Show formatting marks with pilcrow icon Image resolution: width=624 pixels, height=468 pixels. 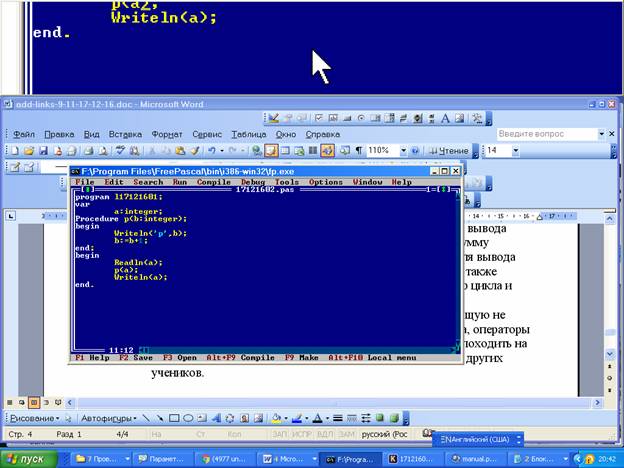tap(359, 151)
